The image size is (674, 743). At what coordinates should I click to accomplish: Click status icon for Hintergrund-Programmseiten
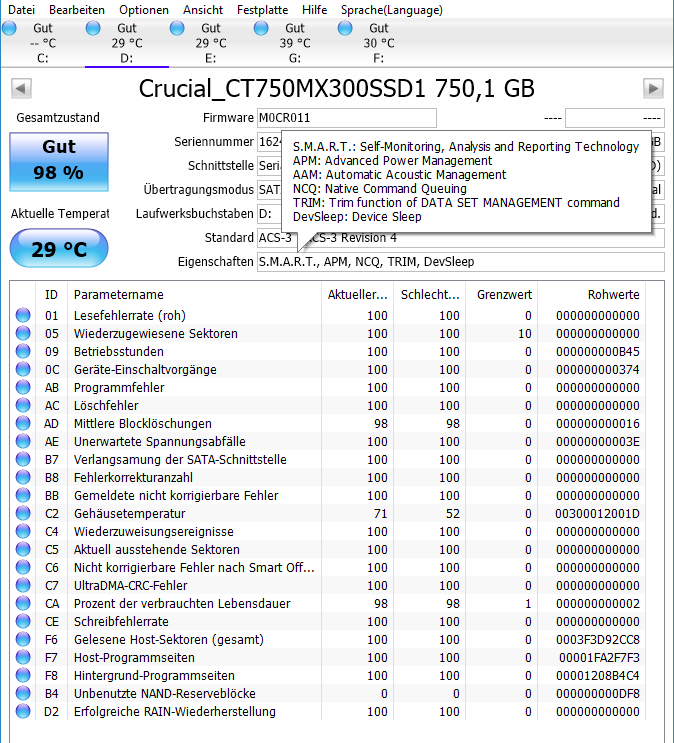point(23,675)
